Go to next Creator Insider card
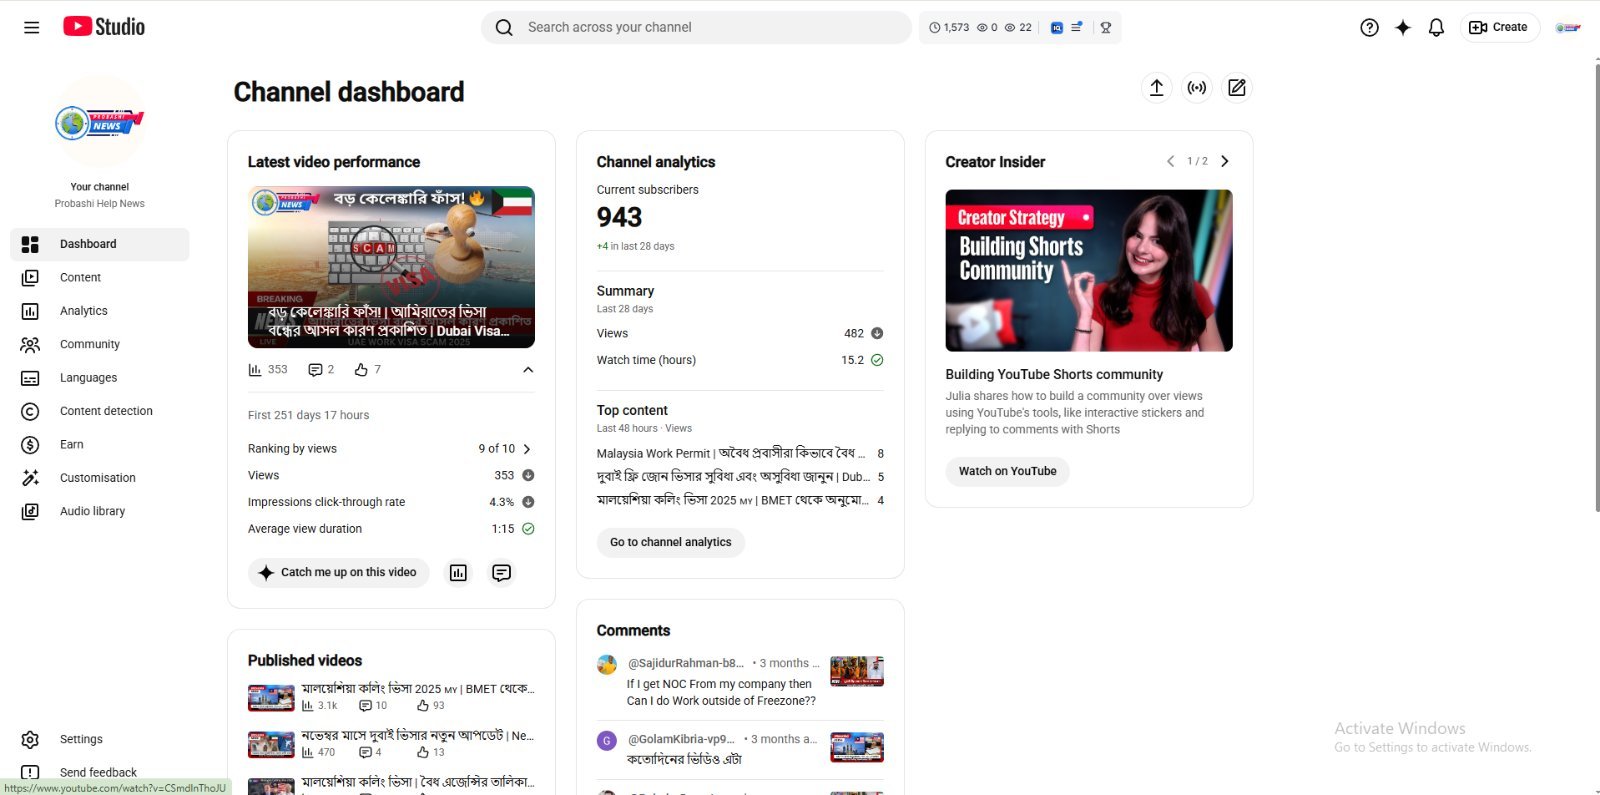1600x795 pixels. point(1225,161)
